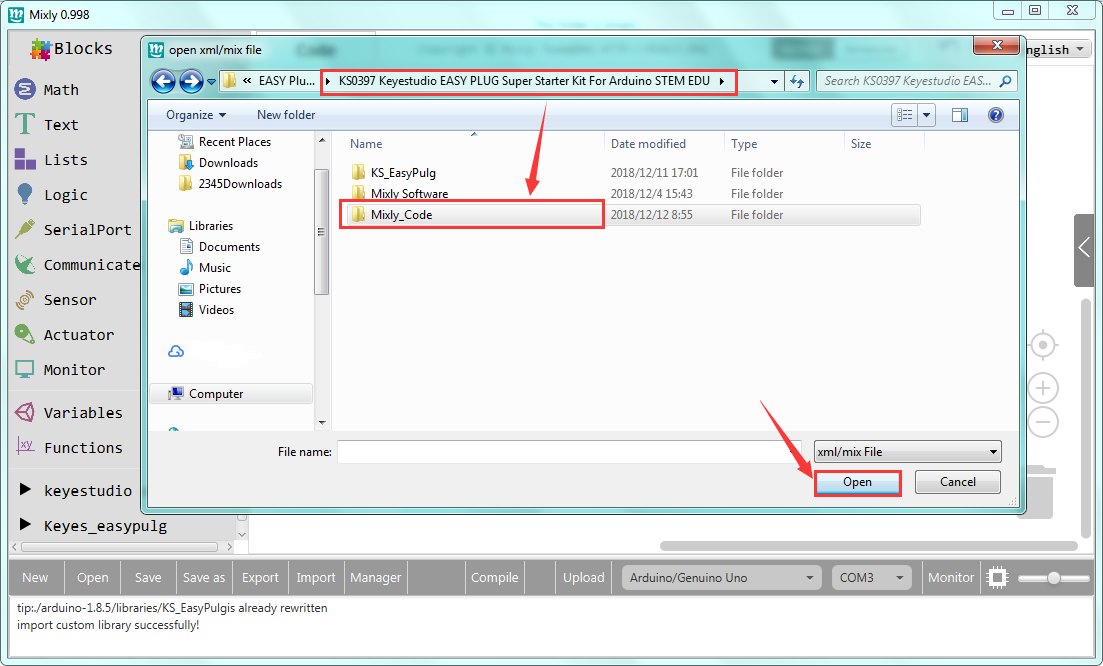
Task: Click the refresh folder icon beside address bar
Action: pyautogui.click(x=796, y=82)
